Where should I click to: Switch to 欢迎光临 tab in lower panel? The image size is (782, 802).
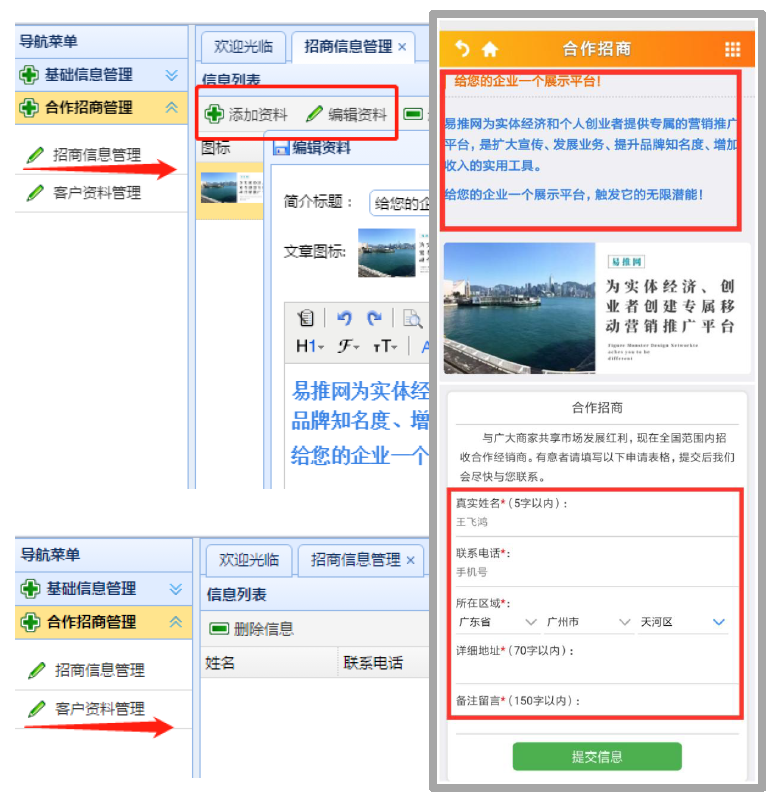tap(249, 560)
